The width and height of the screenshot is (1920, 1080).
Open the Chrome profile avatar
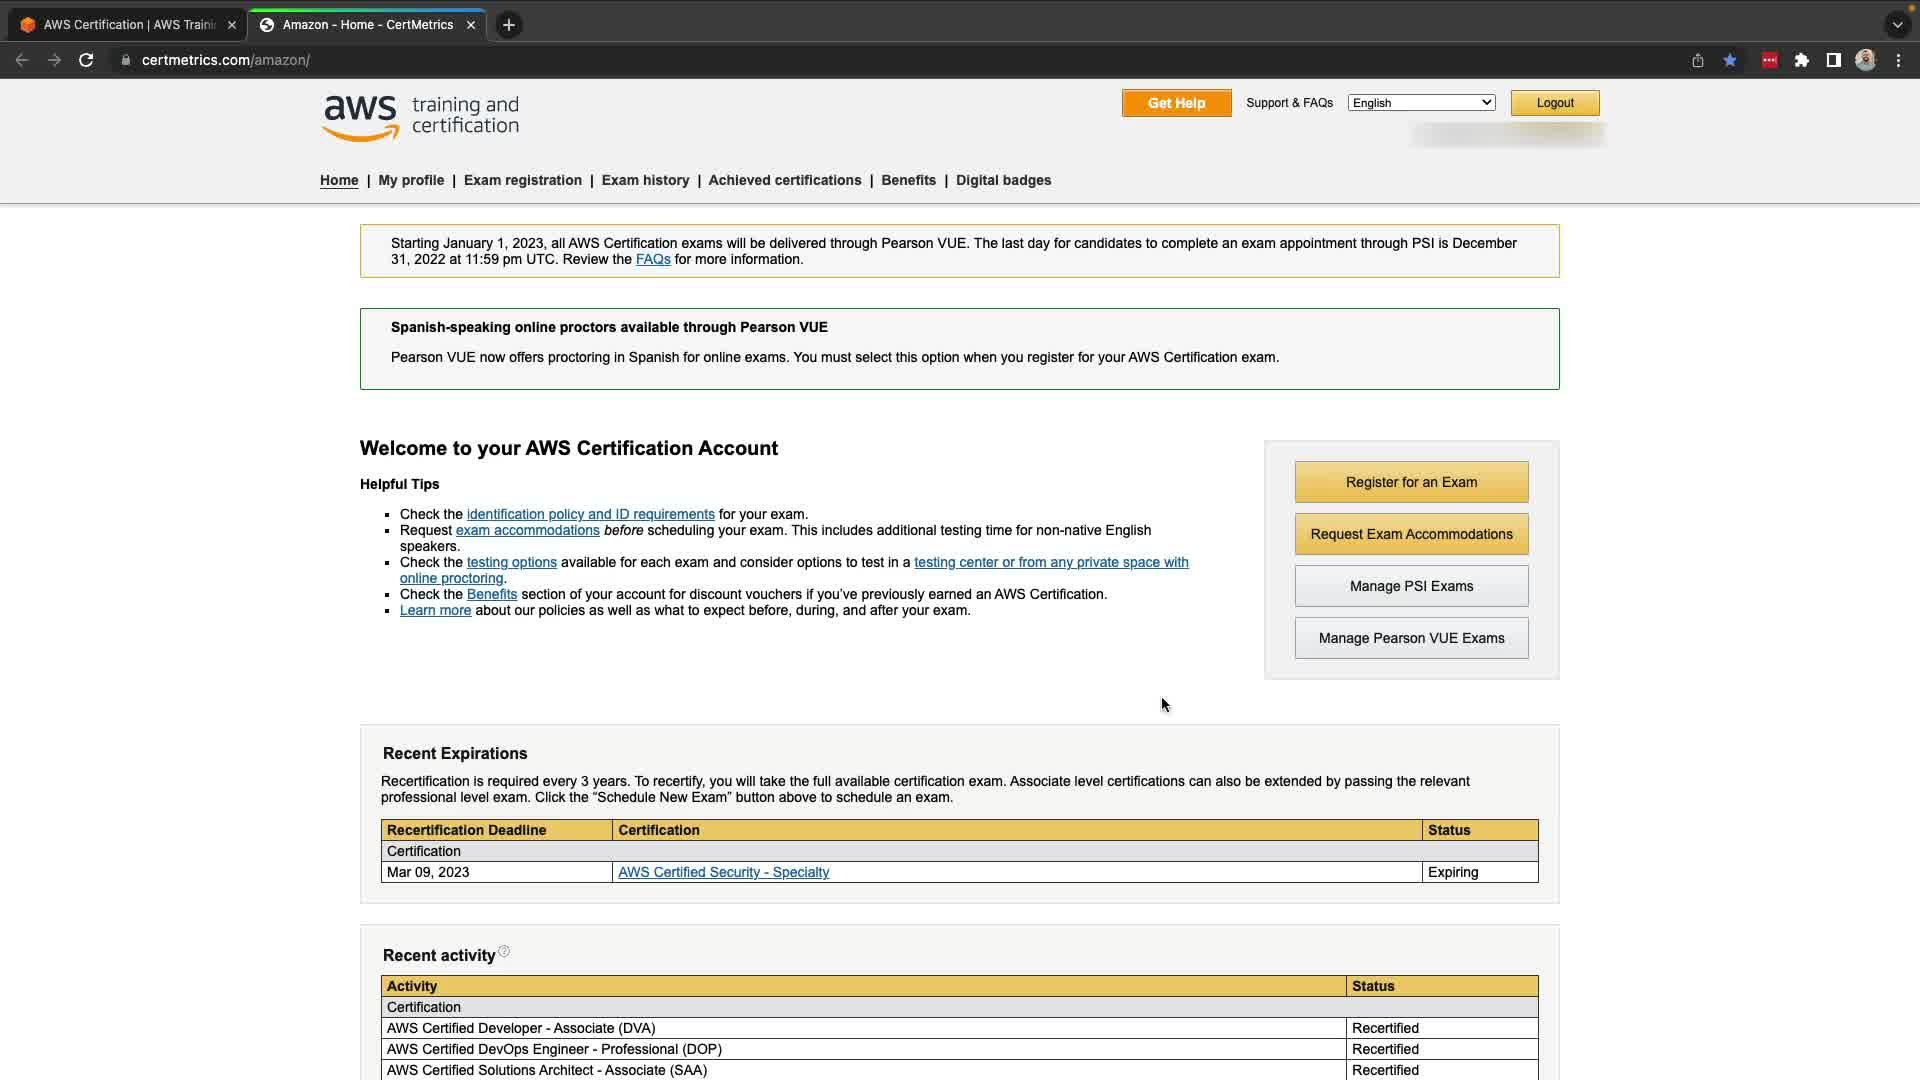[1865, 60]
